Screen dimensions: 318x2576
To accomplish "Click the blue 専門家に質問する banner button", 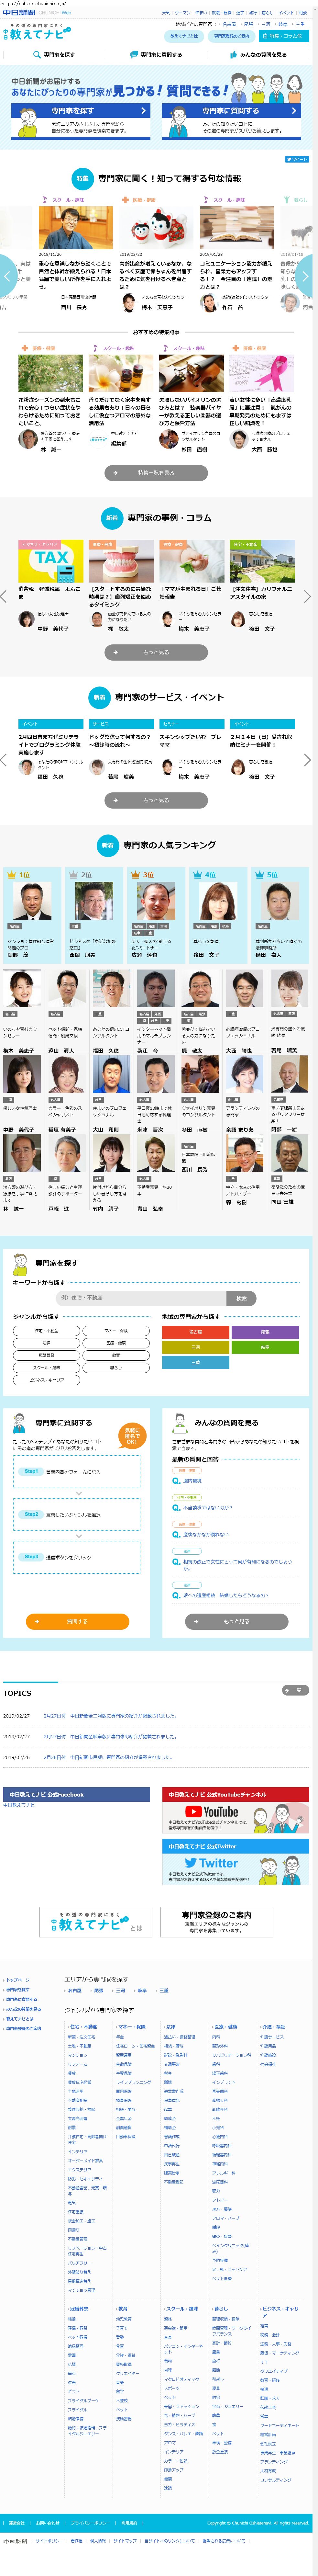I will pos(232,111).
